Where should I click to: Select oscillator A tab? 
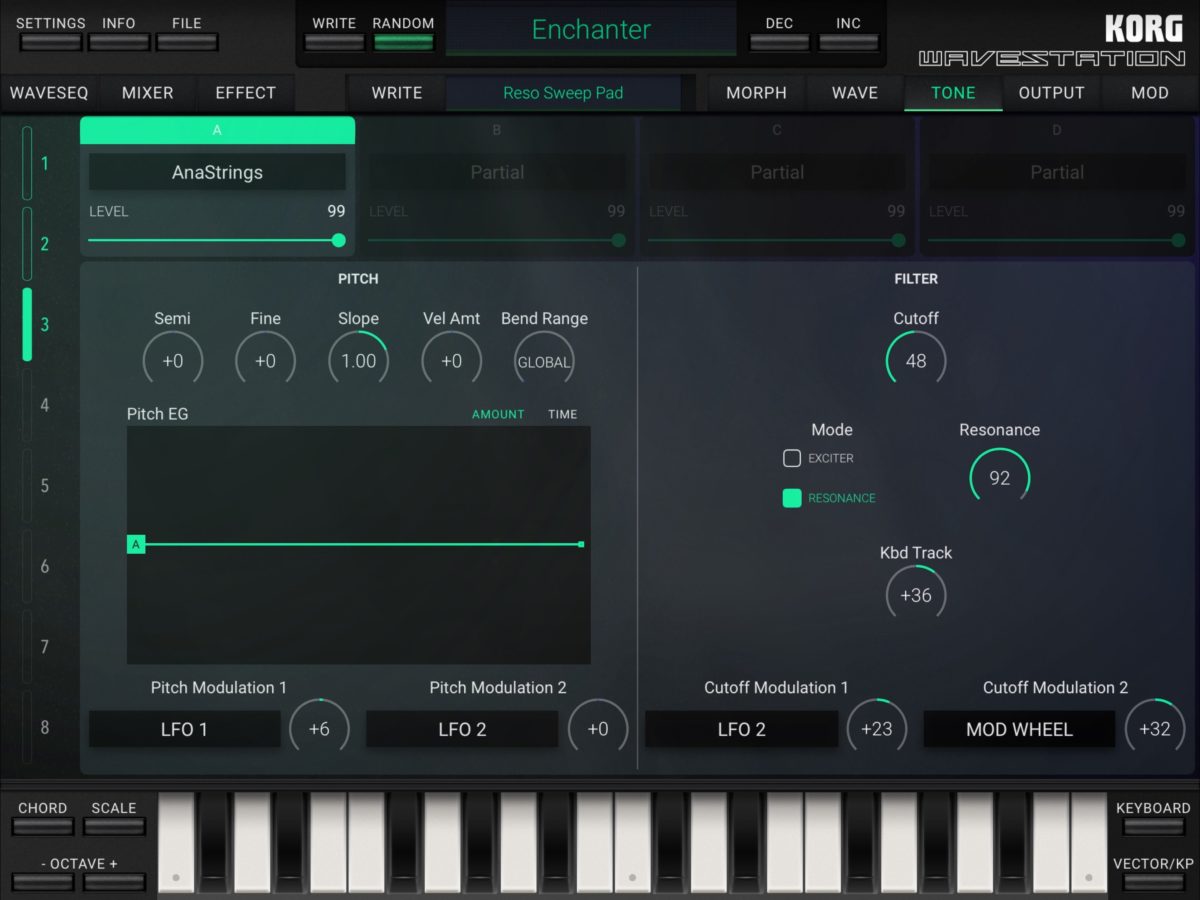tap(217, 130)
